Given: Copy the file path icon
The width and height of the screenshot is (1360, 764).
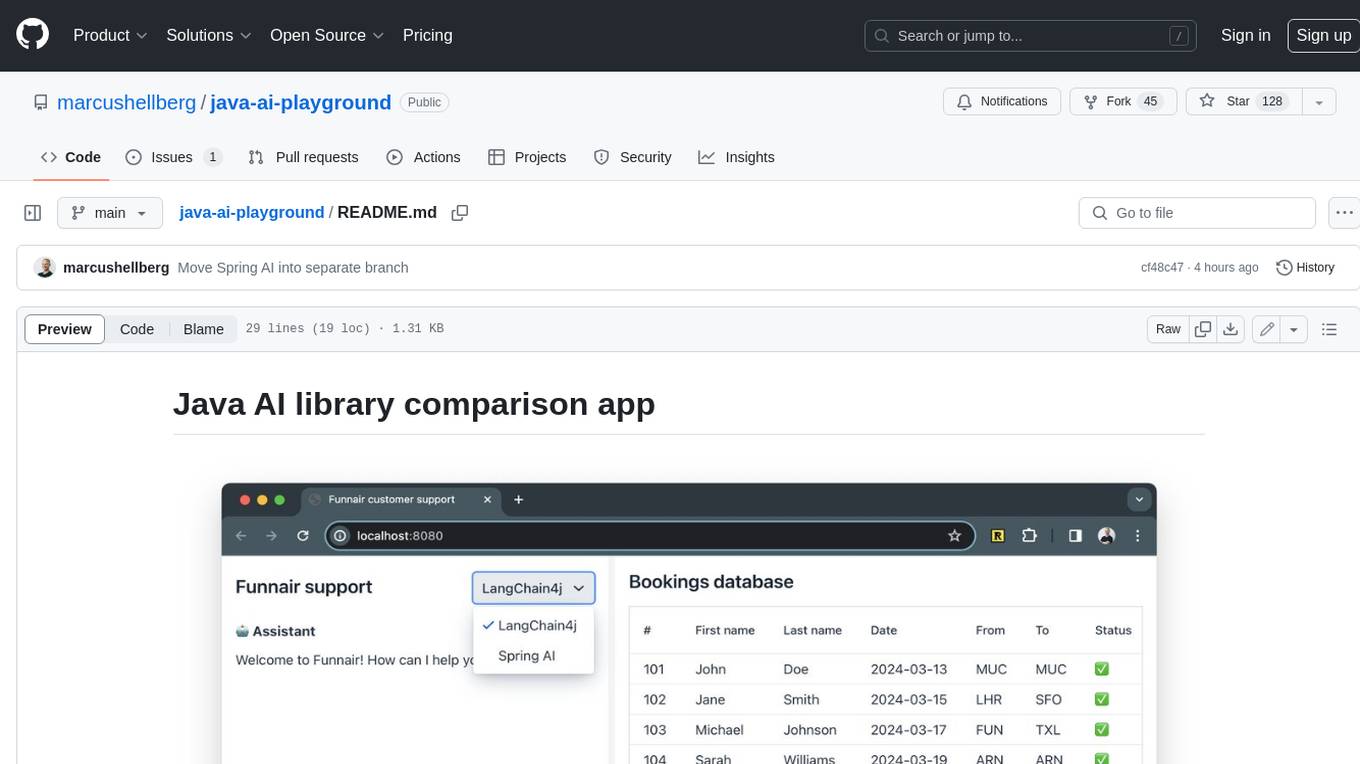Looking at the screenshot, I should tap(460, 213).
